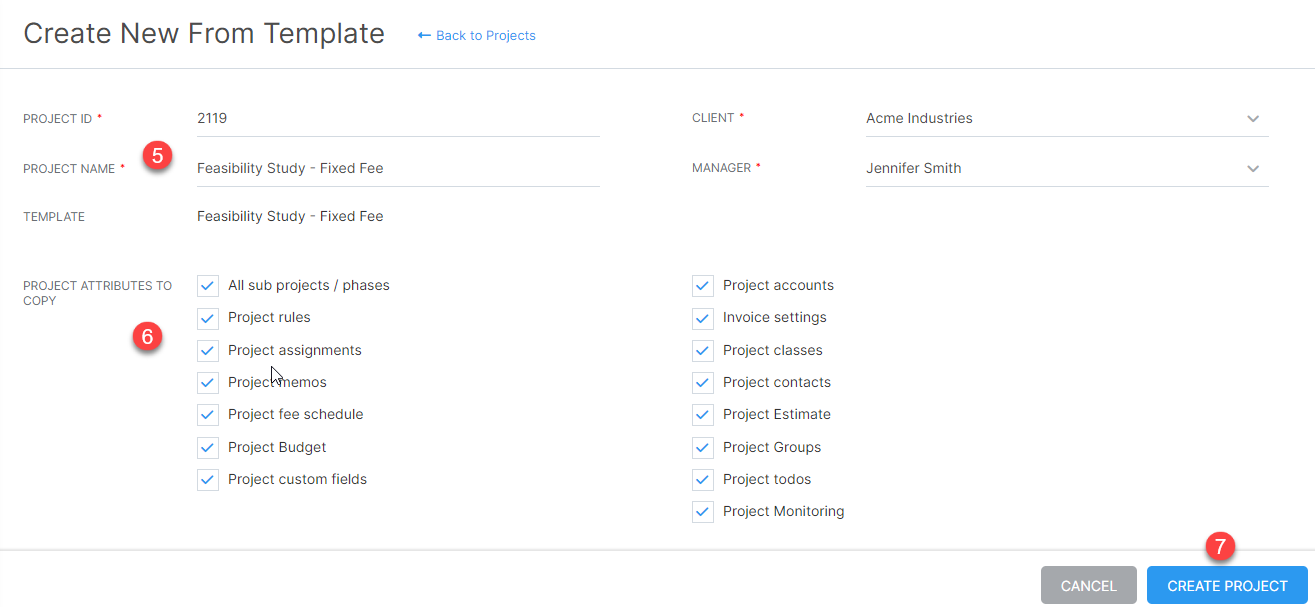This screenshot has height=607, width=1315.
Task: Click the red step badge numbered 6
Action: pyautogui.click(x=147, y=337)
